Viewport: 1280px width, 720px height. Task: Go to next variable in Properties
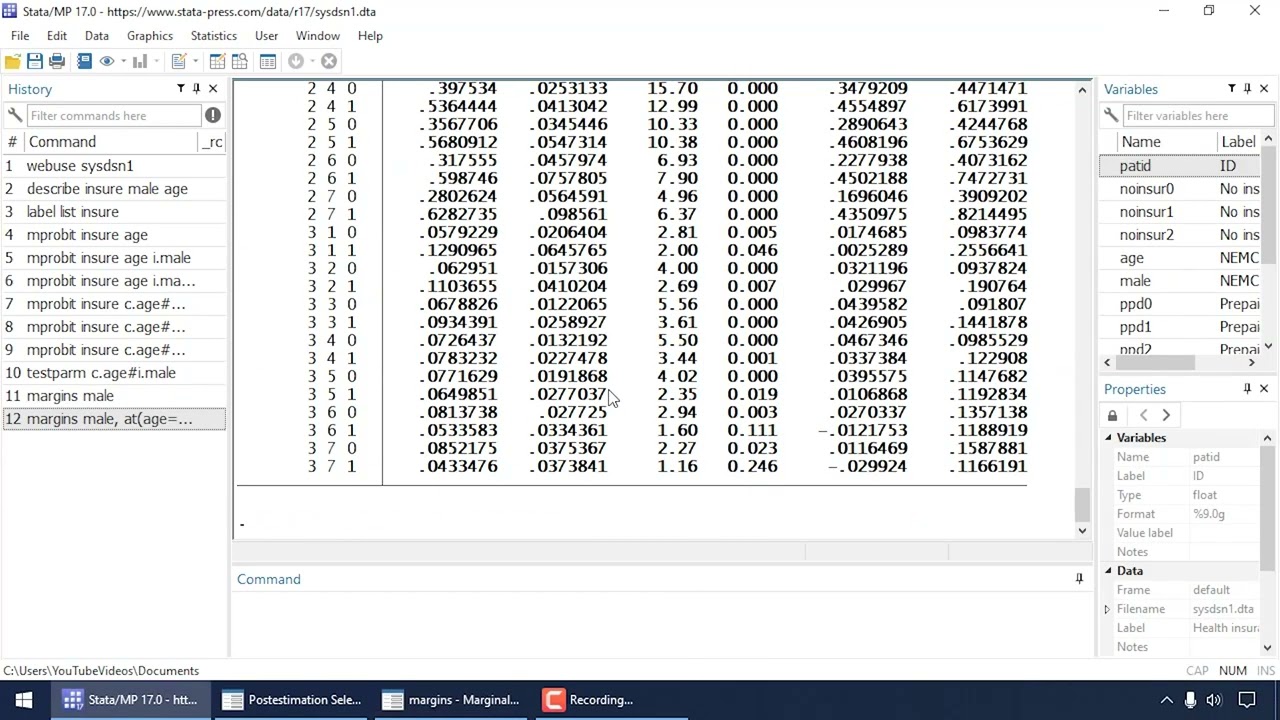point(1166,415)
